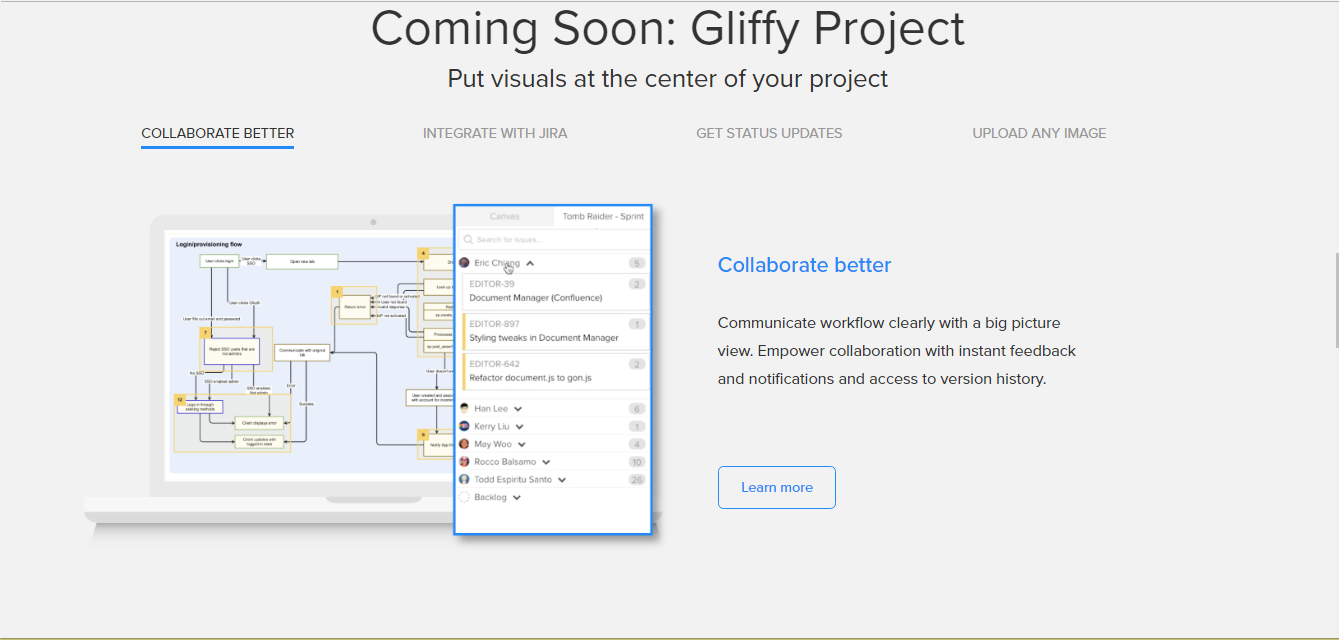Expand Han Lee's issues with the chevron
The image size is (1339, 640).
coord(518,409)
